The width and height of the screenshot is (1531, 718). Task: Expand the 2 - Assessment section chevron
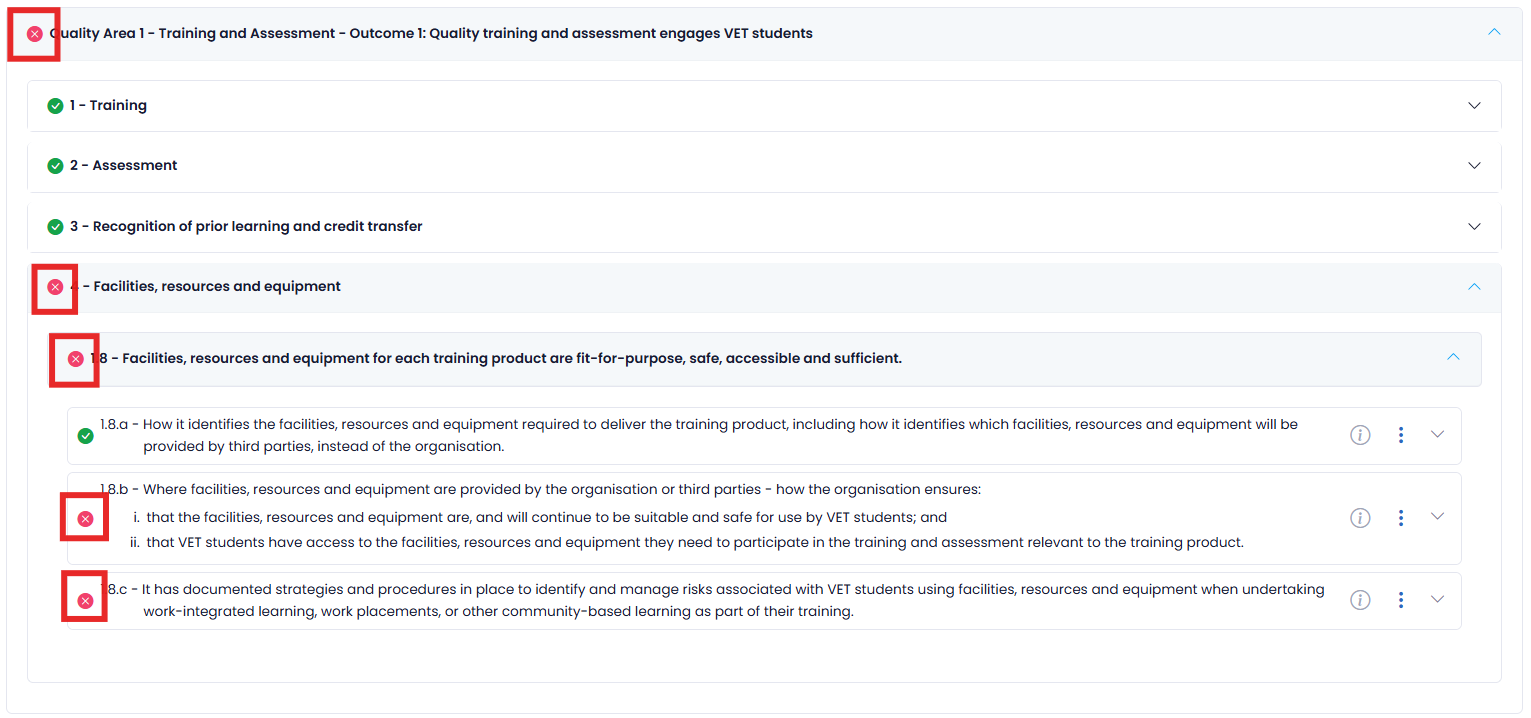pos(1474,166)
